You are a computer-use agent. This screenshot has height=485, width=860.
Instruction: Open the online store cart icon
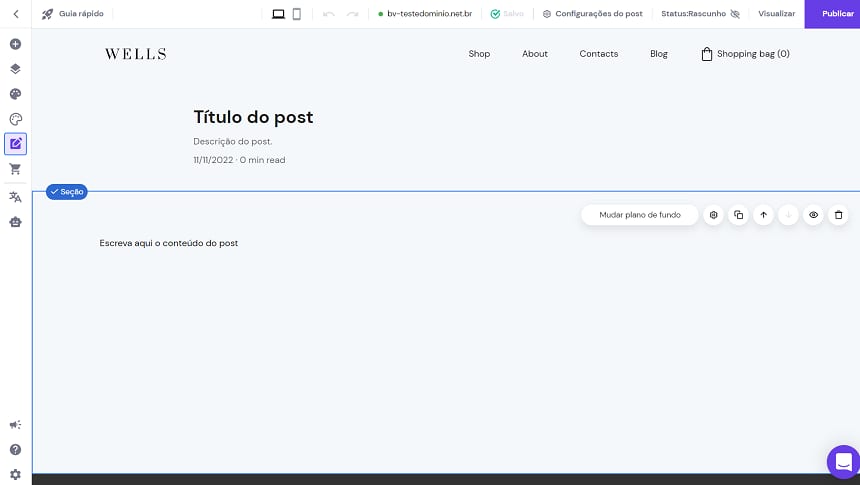pyautogui.click(x=15, y=169)
